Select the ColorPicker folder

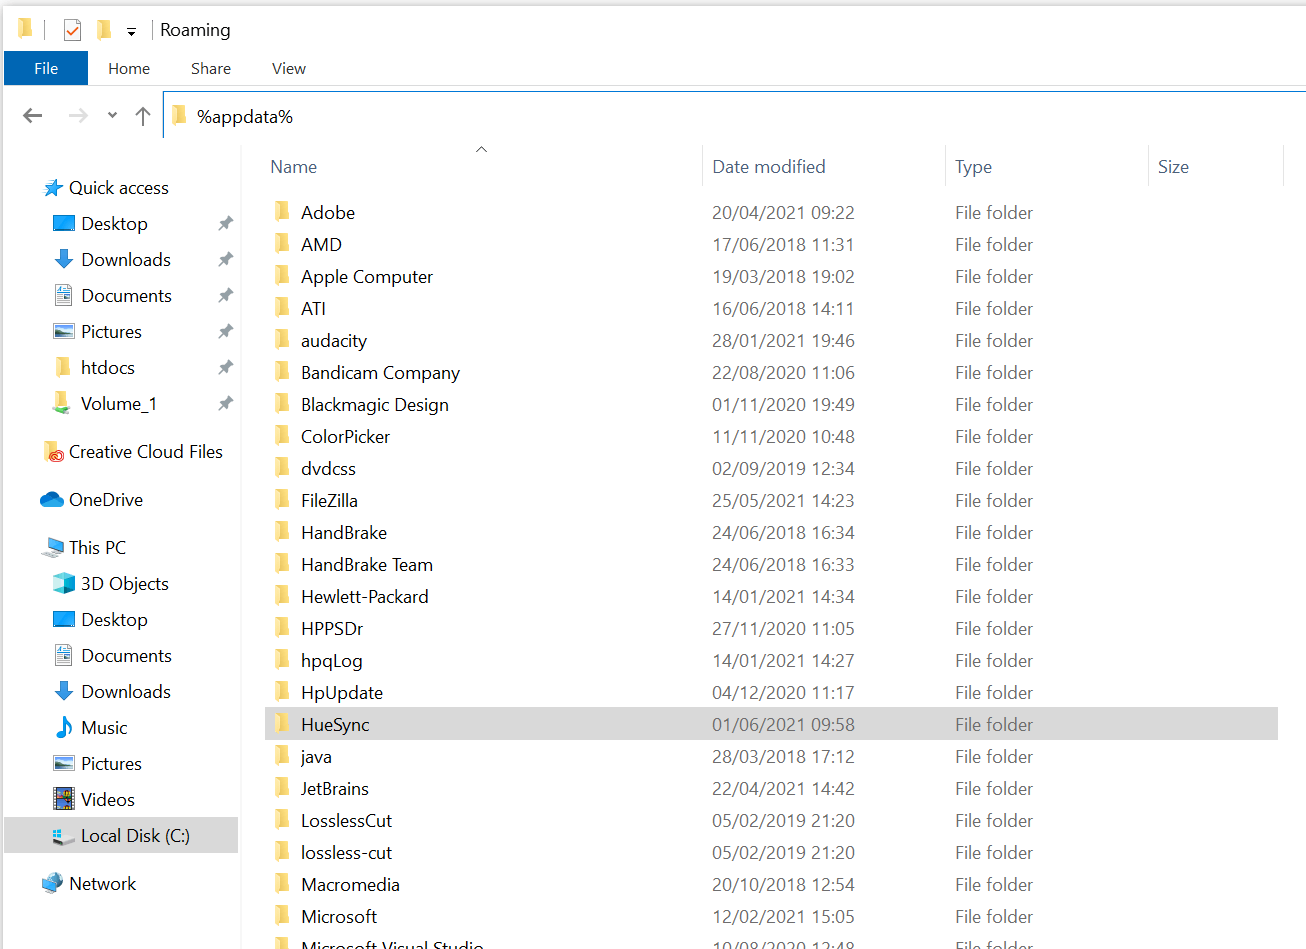[x=345, y=437]
